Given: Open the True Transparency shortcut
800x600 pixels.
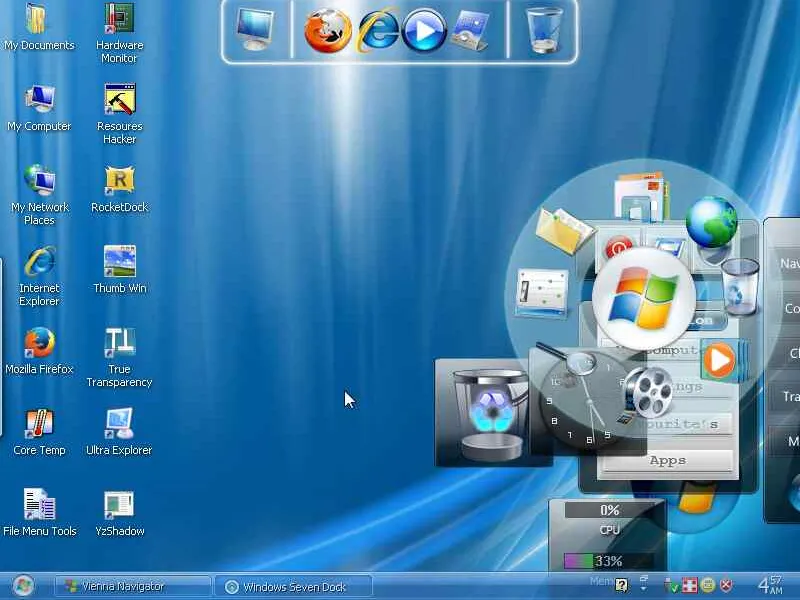Looking at the screenshot, I should pos(119,357).
